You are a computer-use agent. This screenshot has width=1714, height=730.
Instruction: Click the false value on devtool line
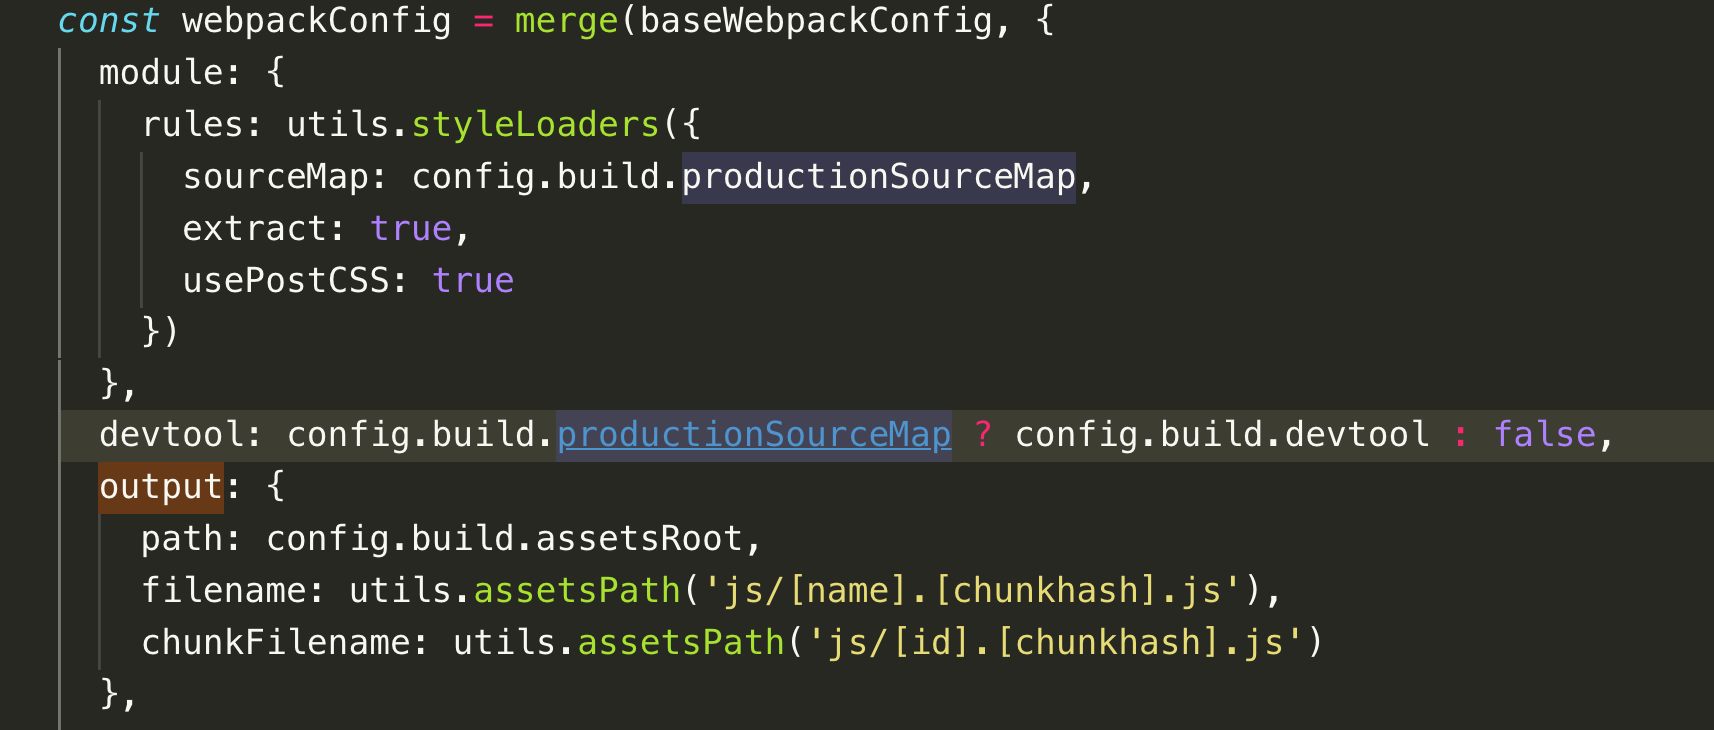pos(1545,435)
